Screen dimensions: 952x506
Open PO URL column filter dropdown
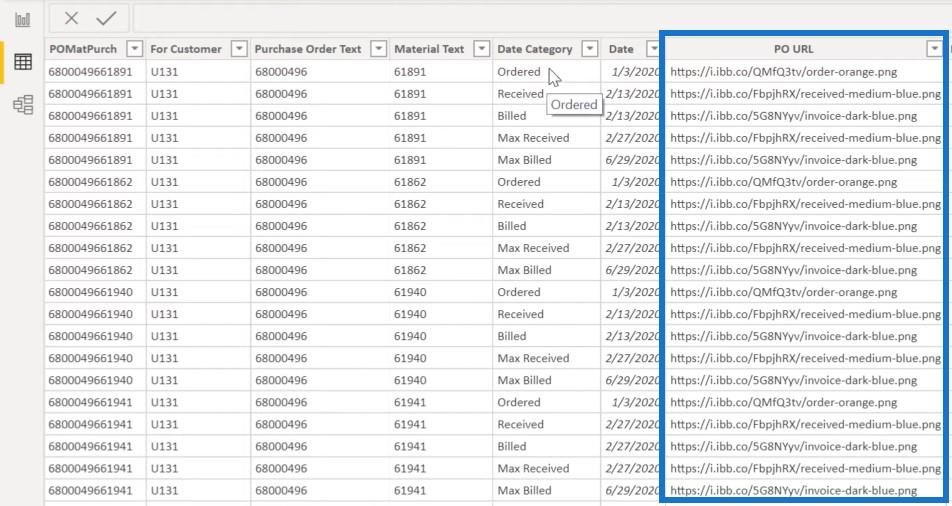[934, 49]
